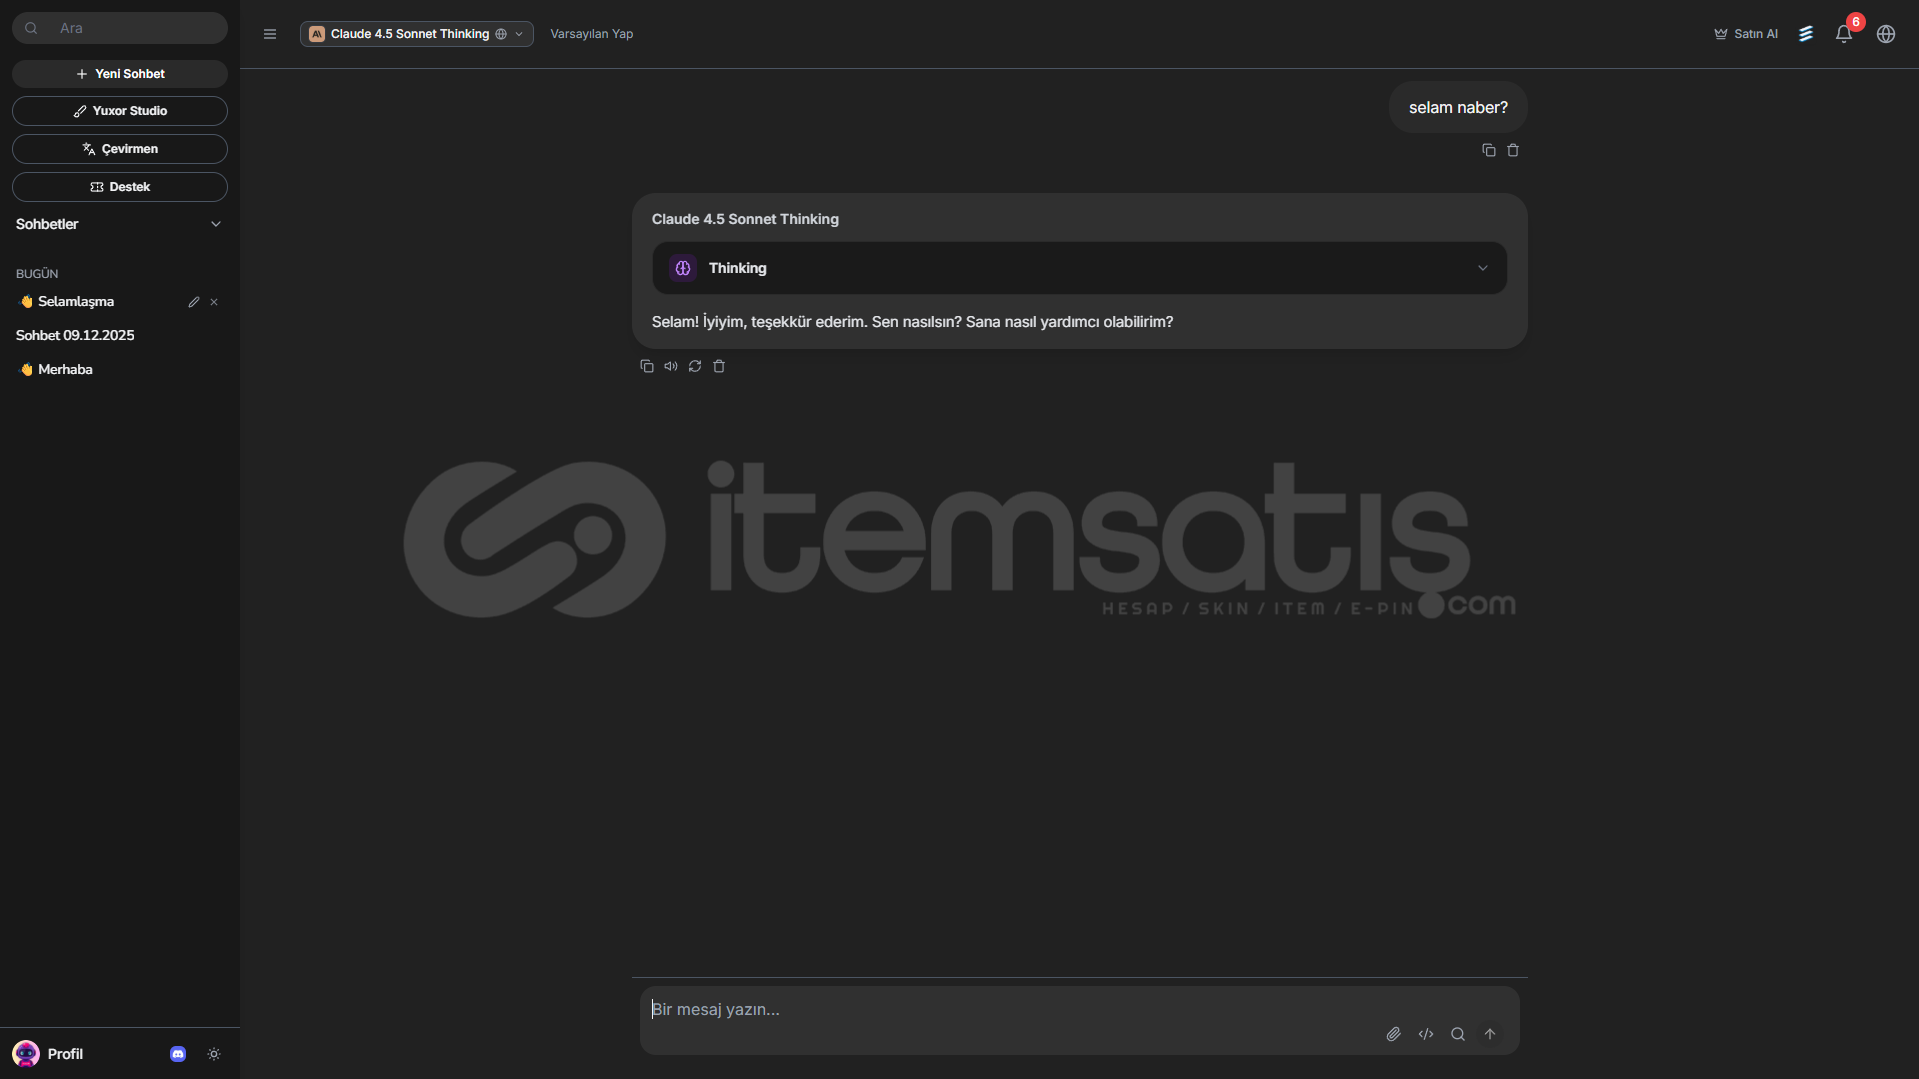Image resolution: width=1919 pixels, height=1079 pixels.
Task: Open the Discord icon next to Profil
Action: click(x=178, y=1054)
